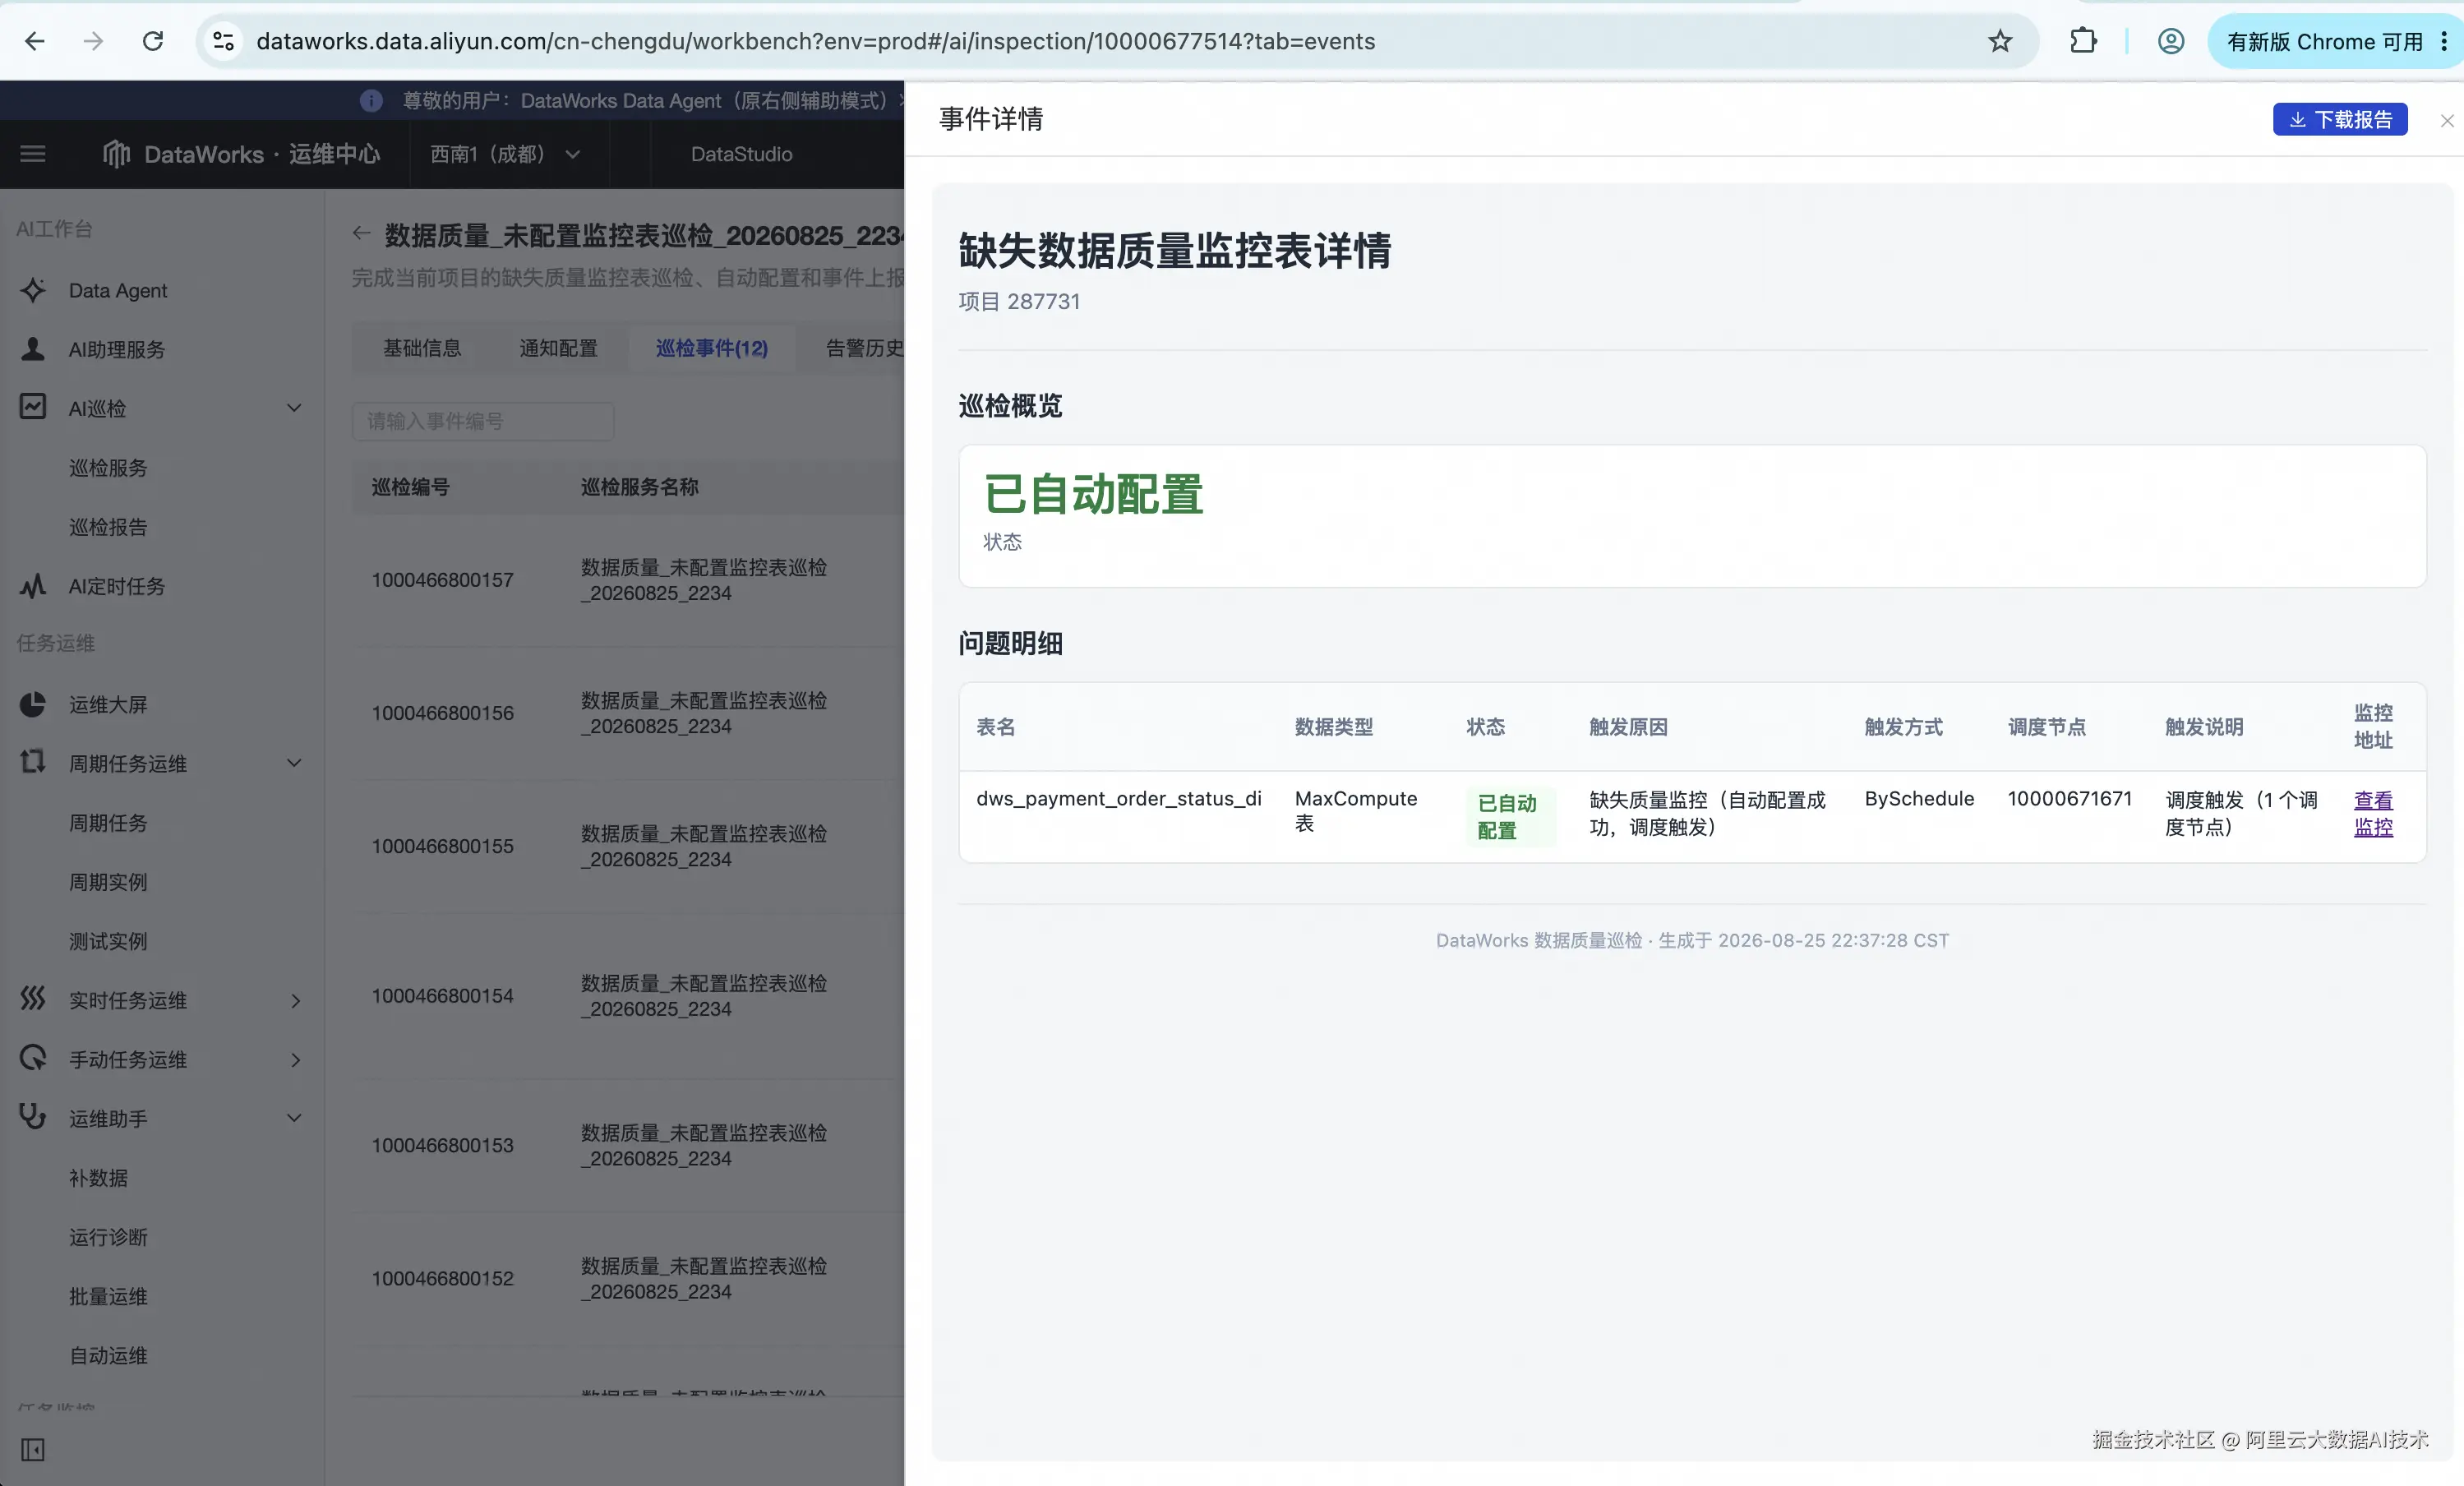Switch to the 告警历史 tab
2464x1486 pixels.
864,348
